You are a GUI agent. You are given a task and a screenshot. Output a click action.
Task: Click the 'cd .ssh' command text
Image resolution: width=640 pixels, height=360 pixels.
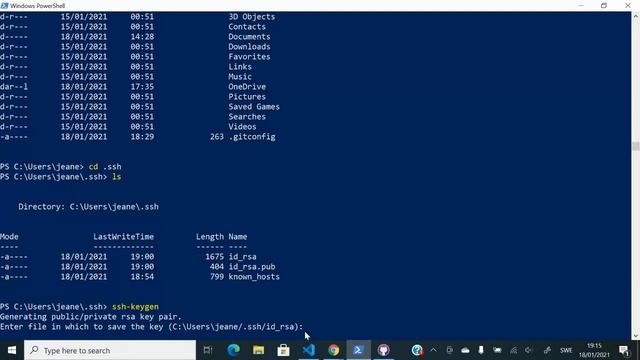[x=105, y=167]
